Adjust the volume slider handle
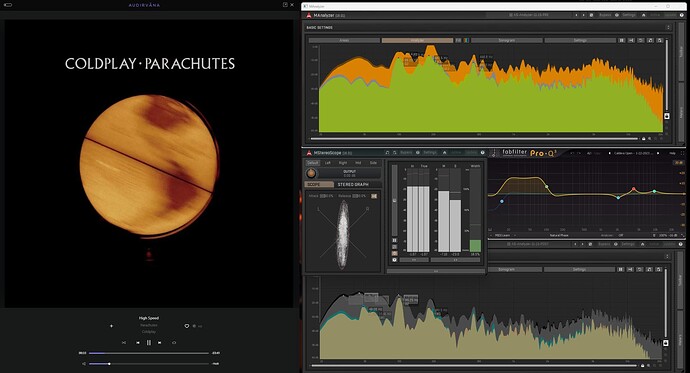The height and width of the screenshot is (373, 690). tap(109, 364)
